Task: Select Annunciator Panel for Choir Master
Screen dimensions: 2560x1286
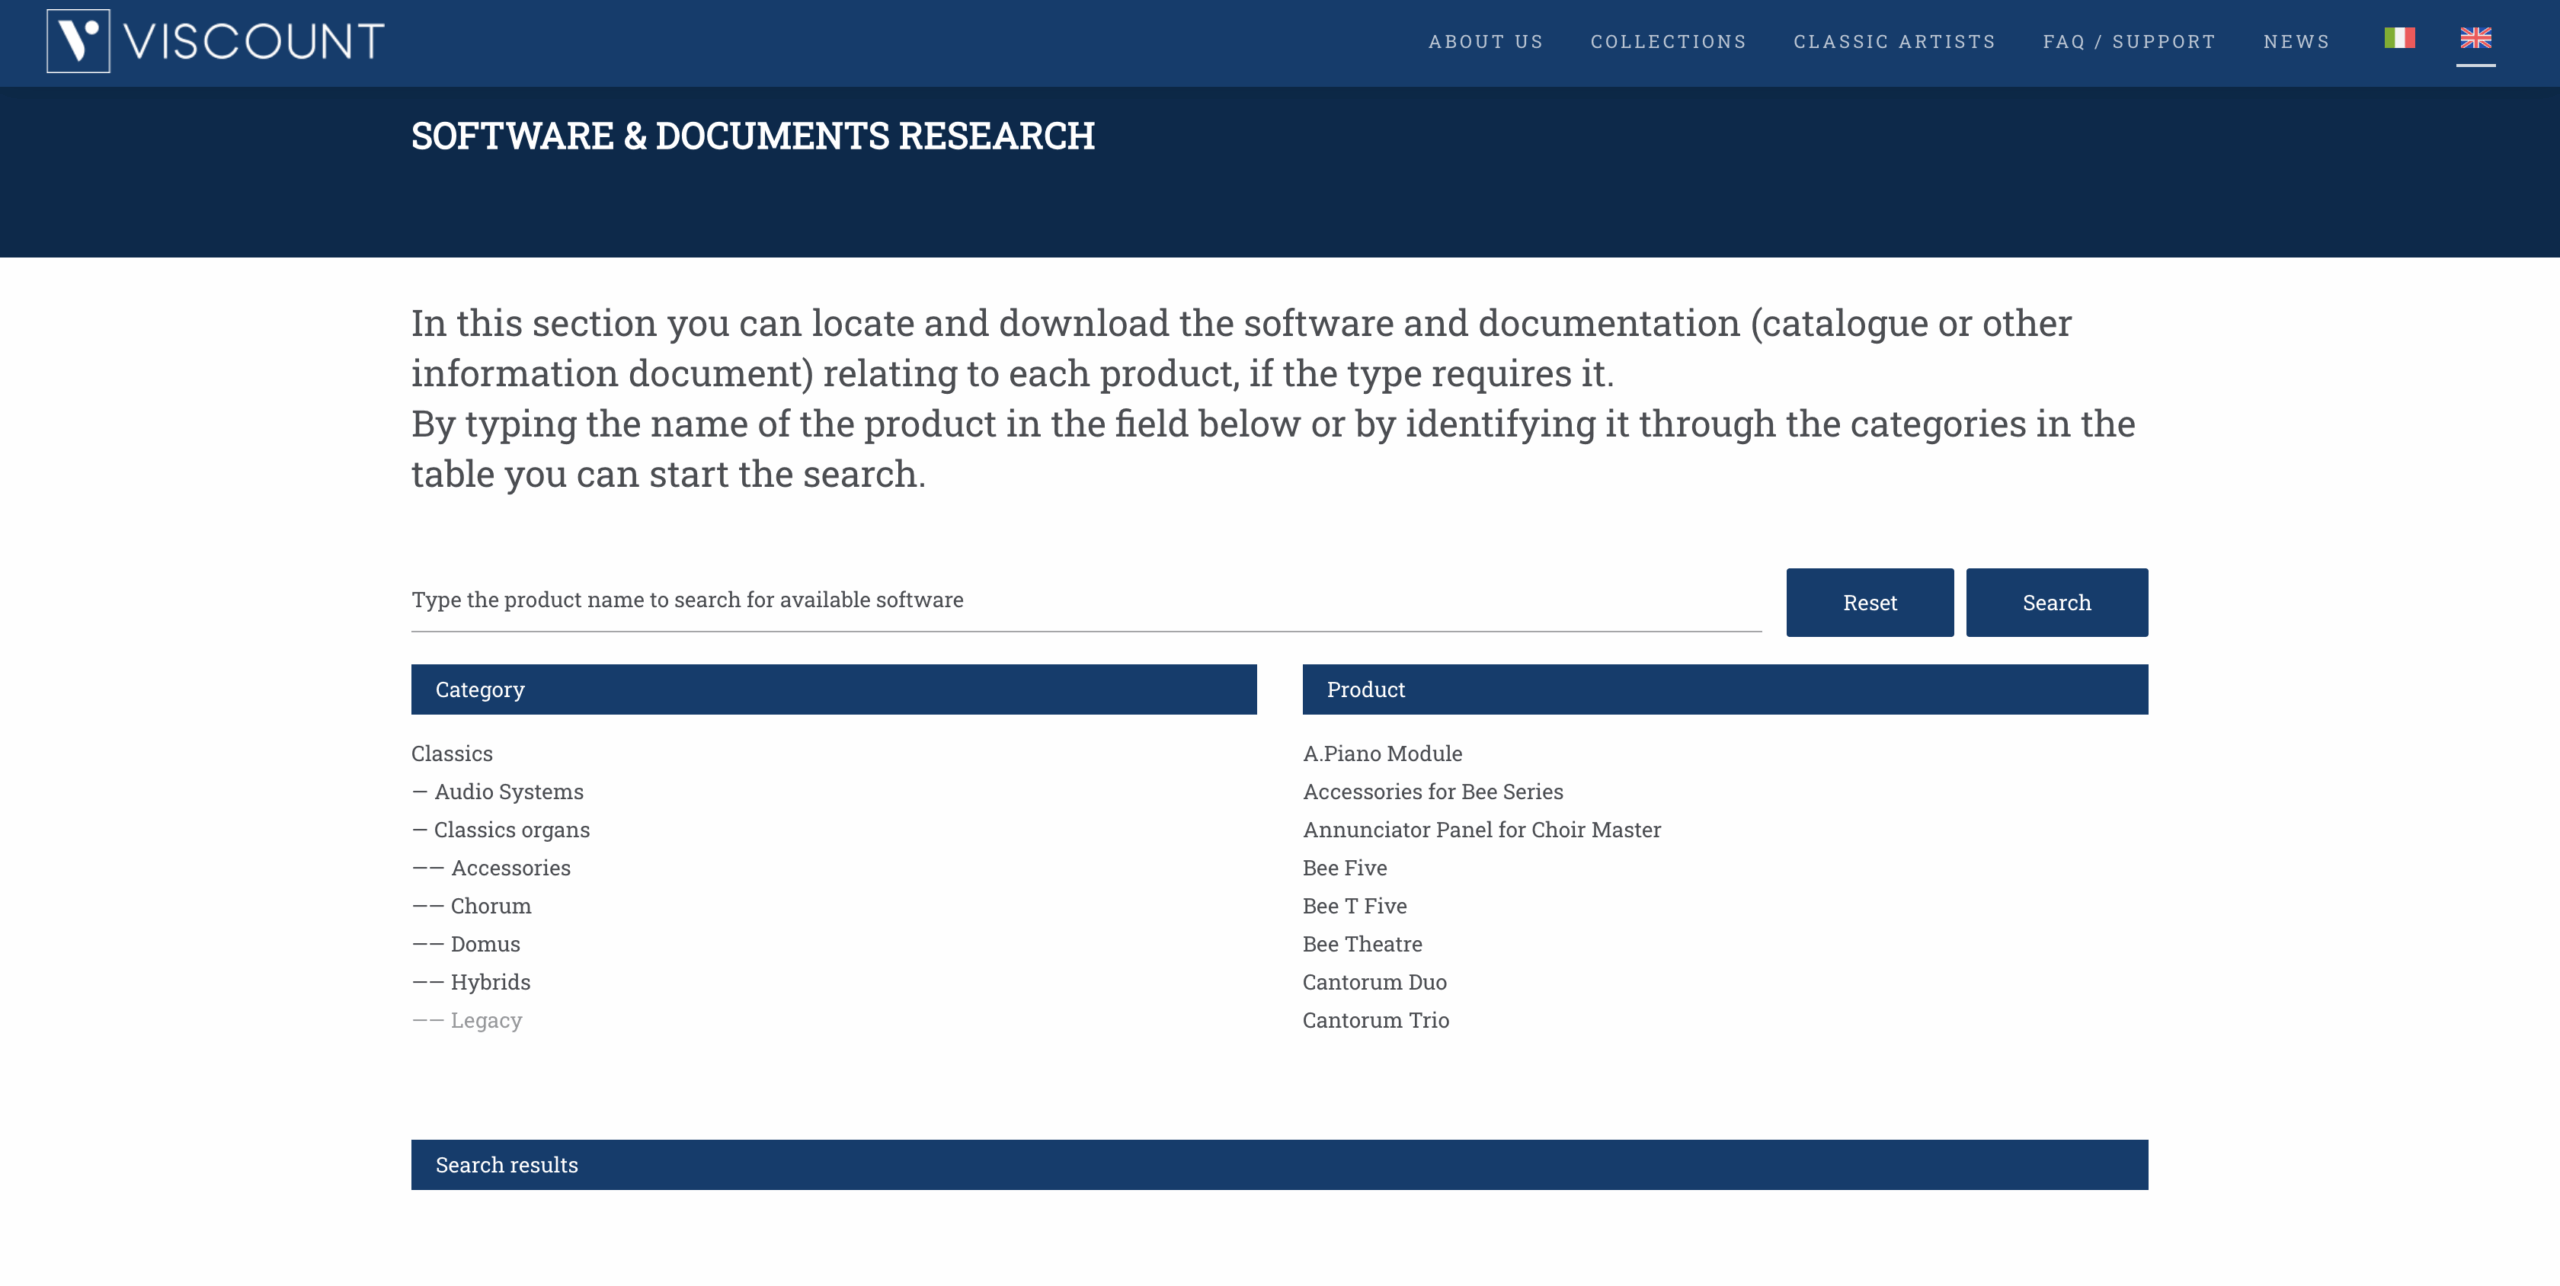Action: tap(1481, 830)
